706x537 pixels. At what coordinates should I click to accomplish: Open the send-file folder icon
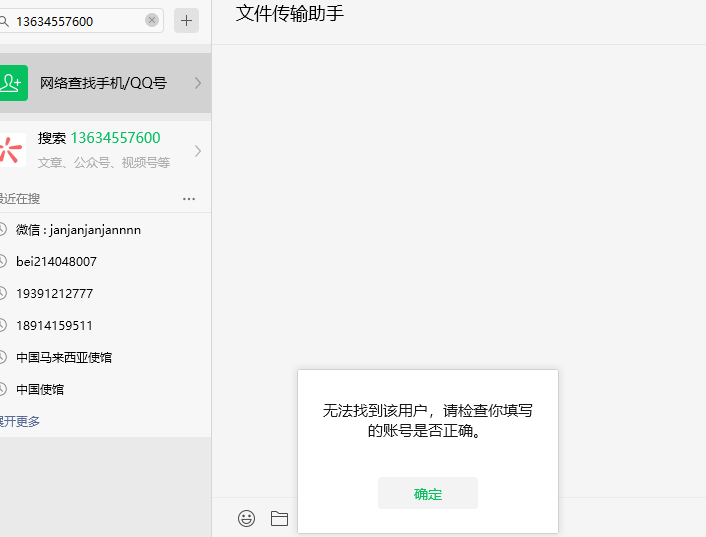tap(279, 518)
